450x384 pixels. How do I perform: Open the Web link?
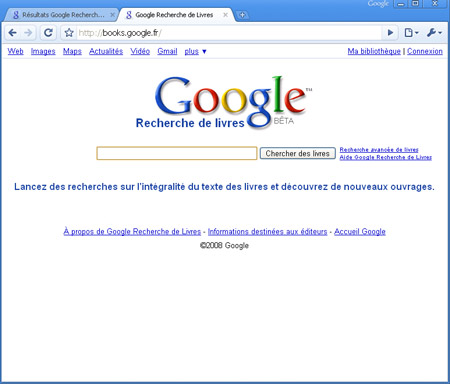click(15, 51)
